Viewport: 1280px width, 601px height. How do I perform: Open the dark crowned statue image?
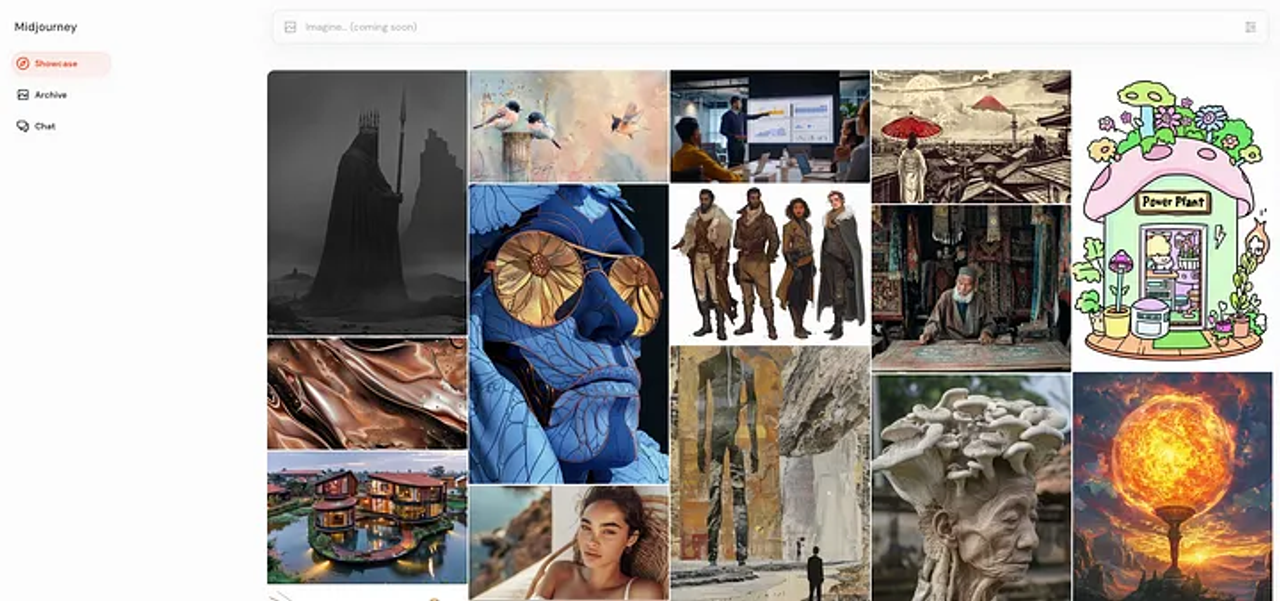pyautogui.click(x=367, y=201)
